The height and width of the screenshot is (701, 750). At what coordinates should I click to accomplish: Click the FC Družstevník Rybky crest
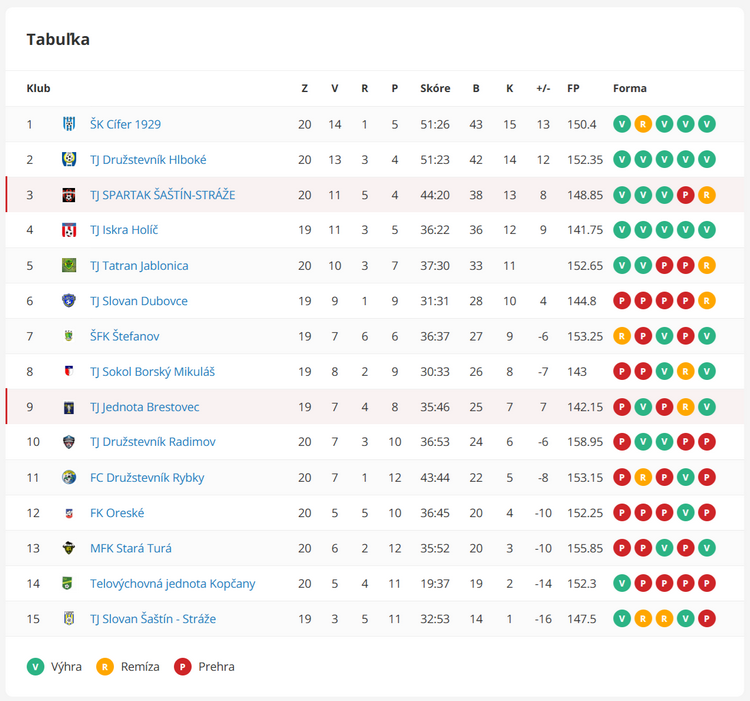pyautogui.click(x=69, y=477)
